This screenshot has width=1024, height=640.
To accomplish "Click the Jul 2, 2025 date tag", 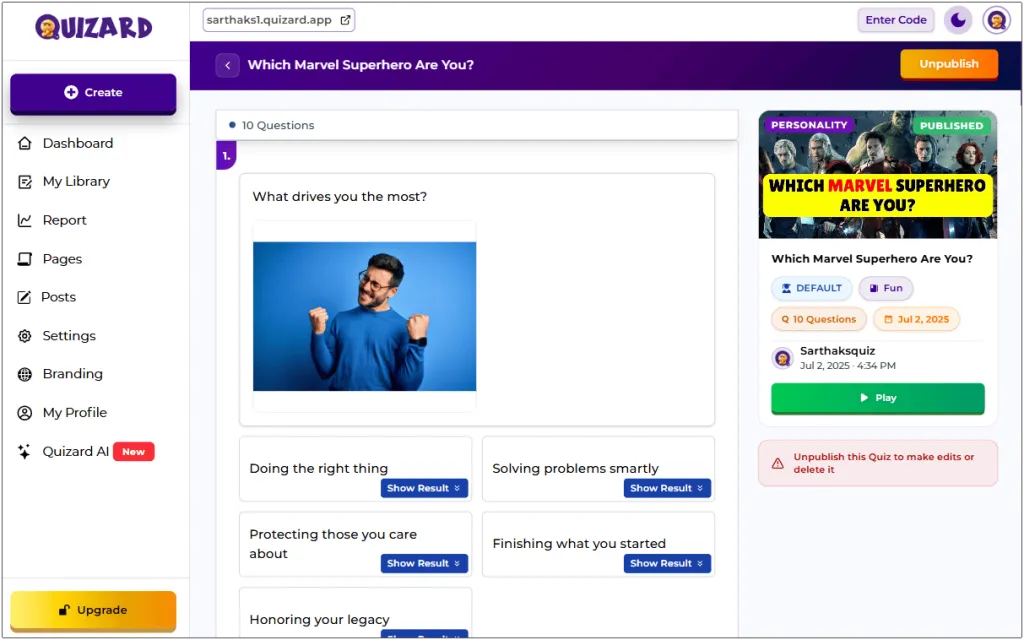I will click(916, 319).
